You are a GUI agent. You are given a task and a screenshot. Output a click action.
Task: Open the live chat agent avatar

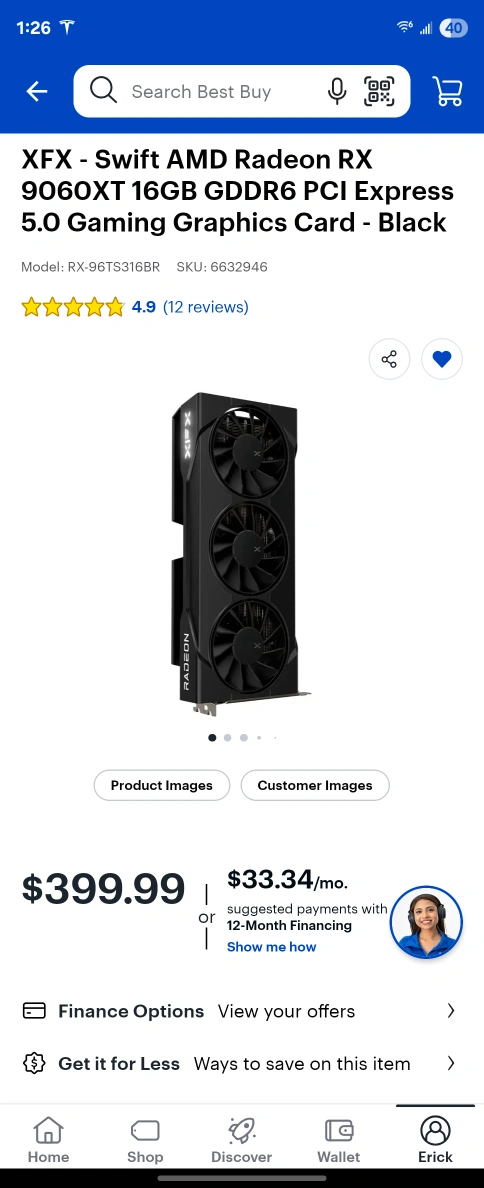point(426,922)
